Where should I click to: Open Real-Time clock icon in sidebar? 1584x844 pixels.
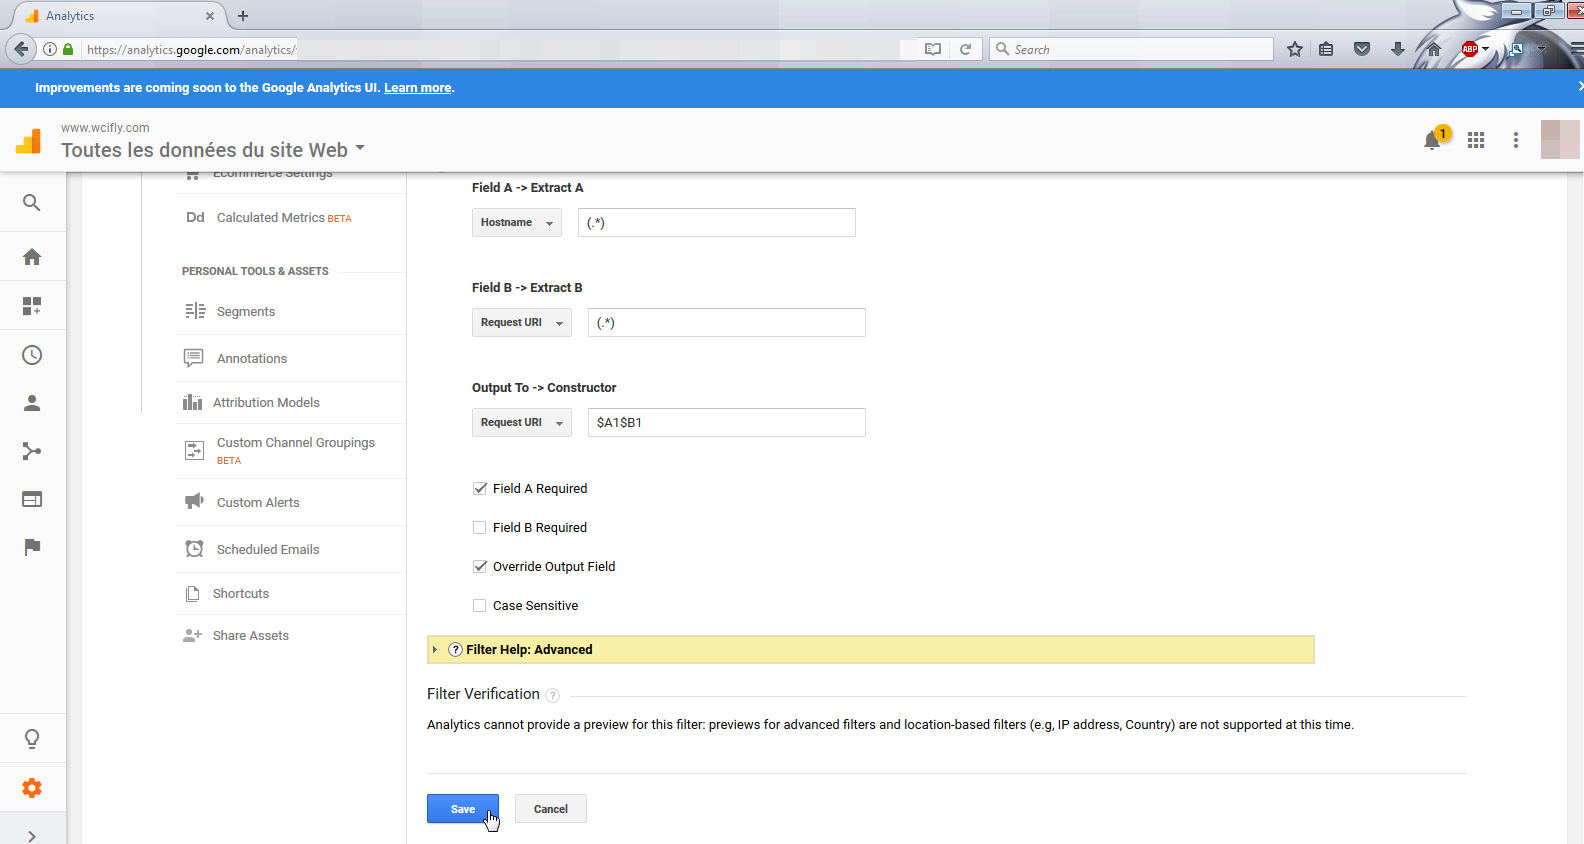(32, 355)
